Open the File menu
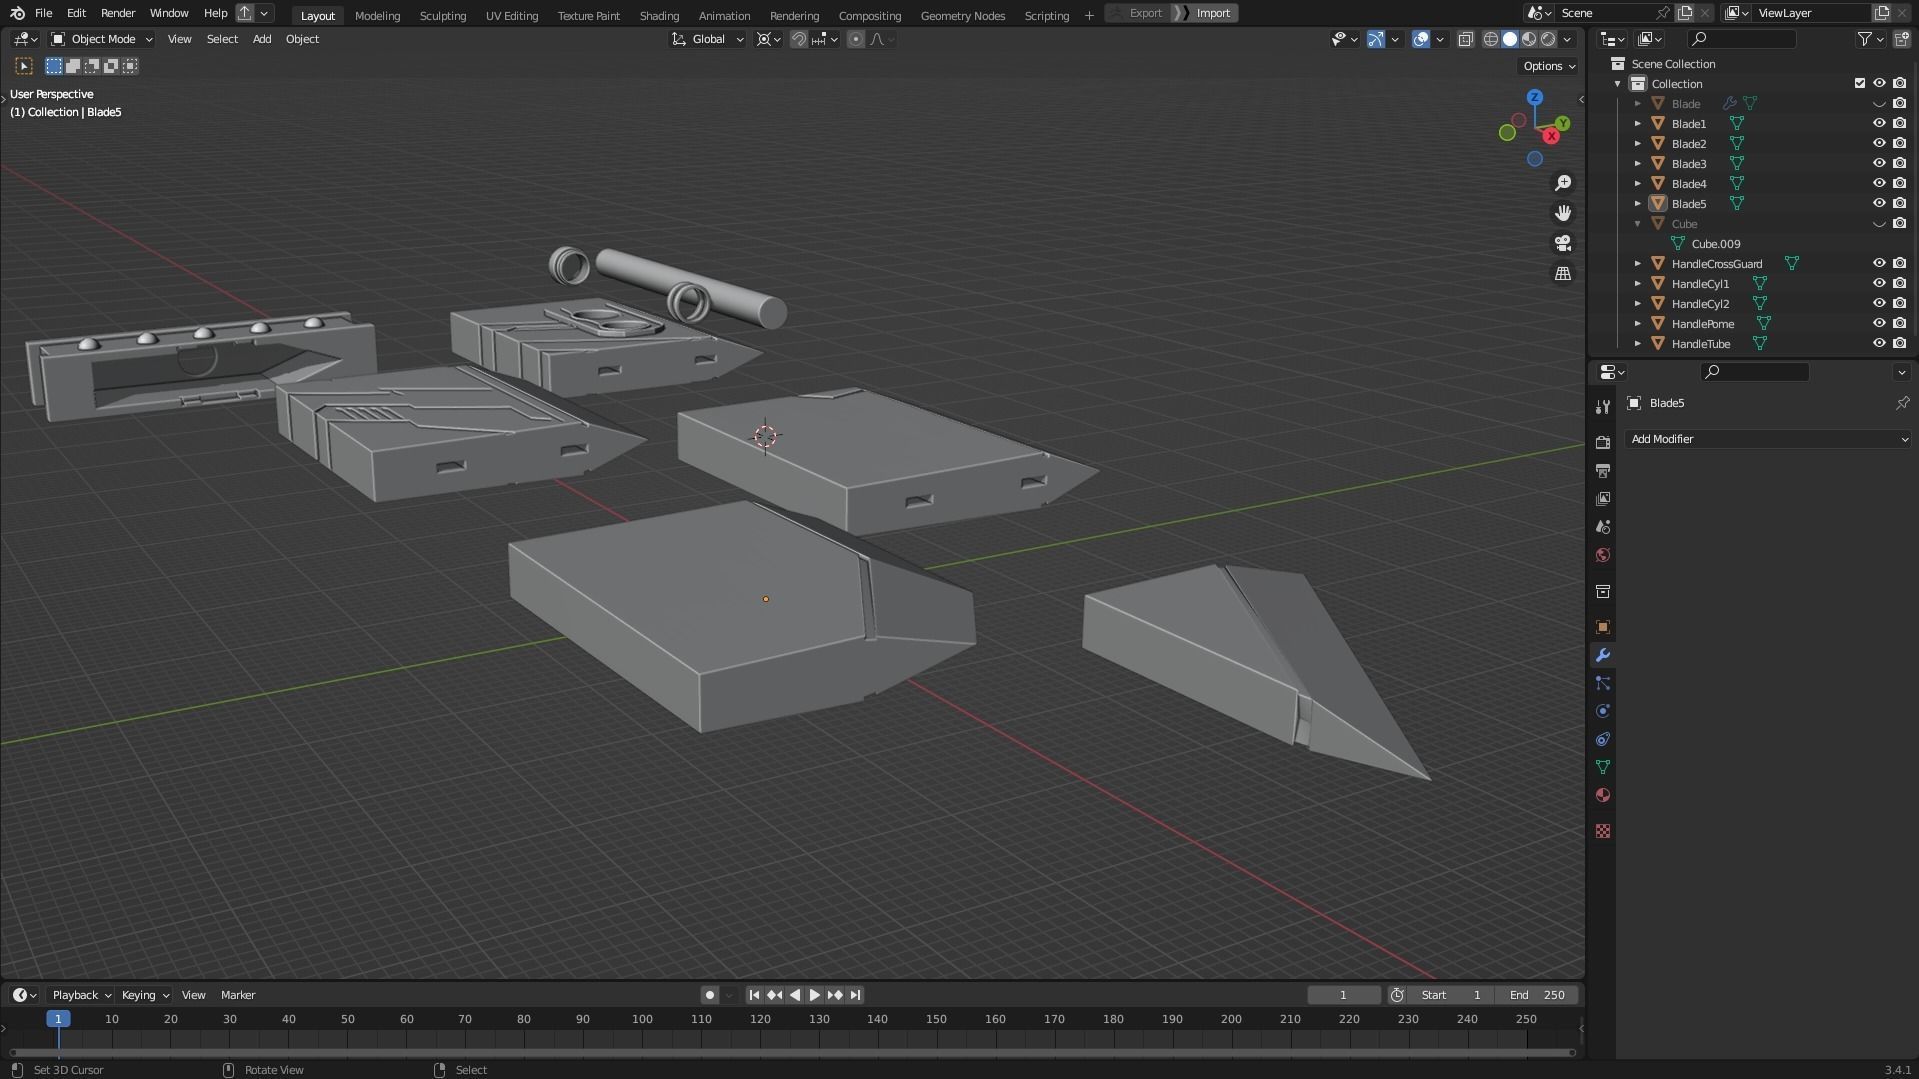The width and height of the screenshot is (1919, 1079). click(43, 13)
